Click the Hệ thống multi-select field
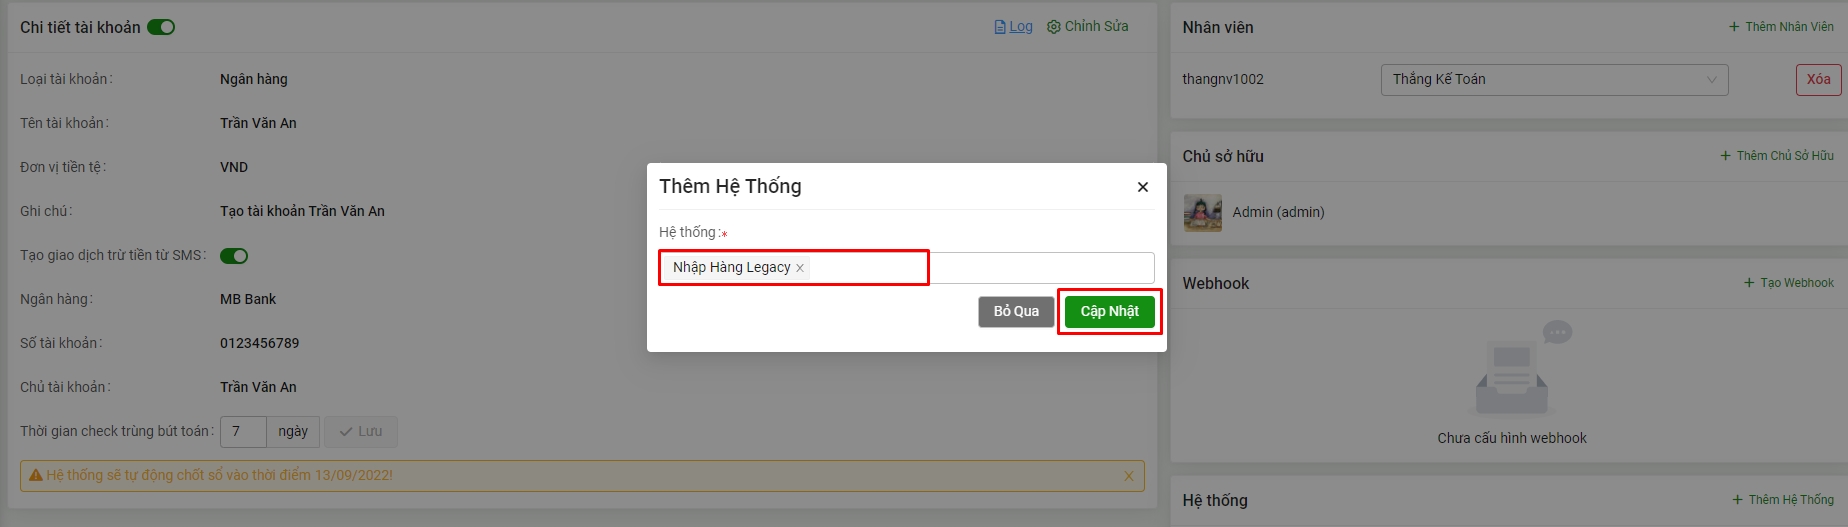 tap(906, 268)
